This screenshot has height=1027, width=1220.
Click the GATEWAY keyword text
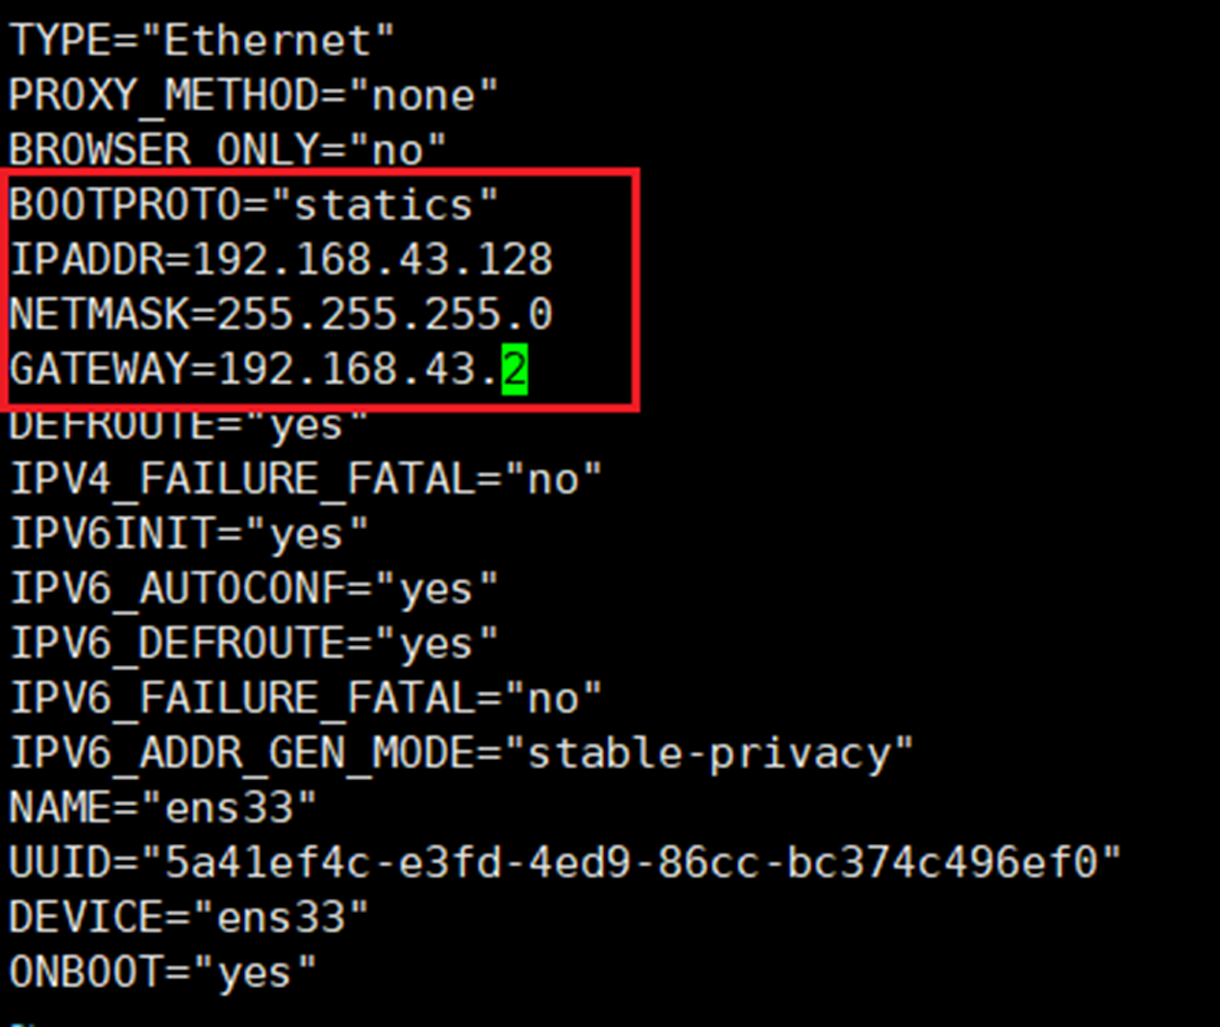coord(100,370)
